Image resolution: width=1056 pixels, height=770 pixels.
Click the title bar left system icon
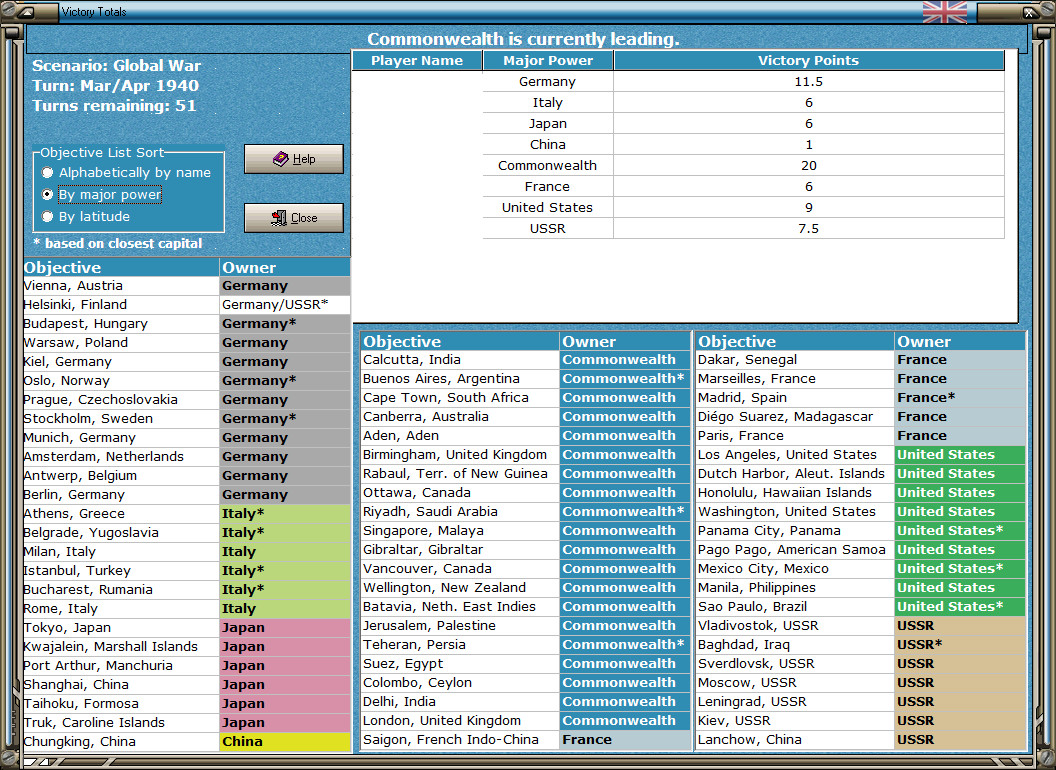point(26,11)
